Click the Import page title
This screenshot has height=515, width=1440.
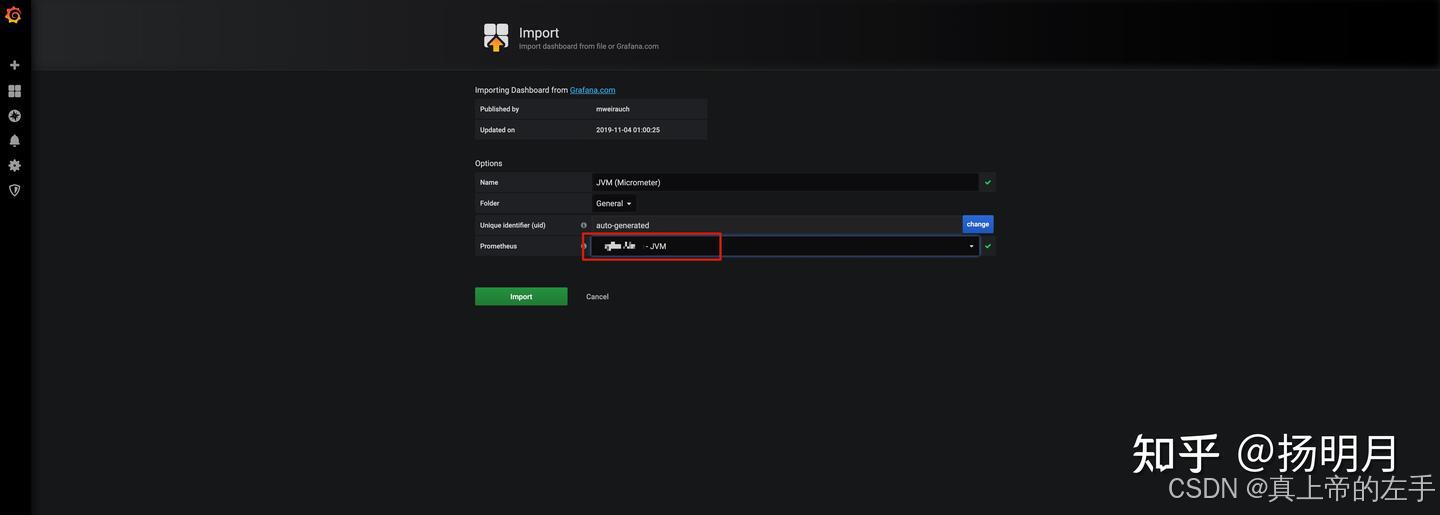tap(539, 33)
